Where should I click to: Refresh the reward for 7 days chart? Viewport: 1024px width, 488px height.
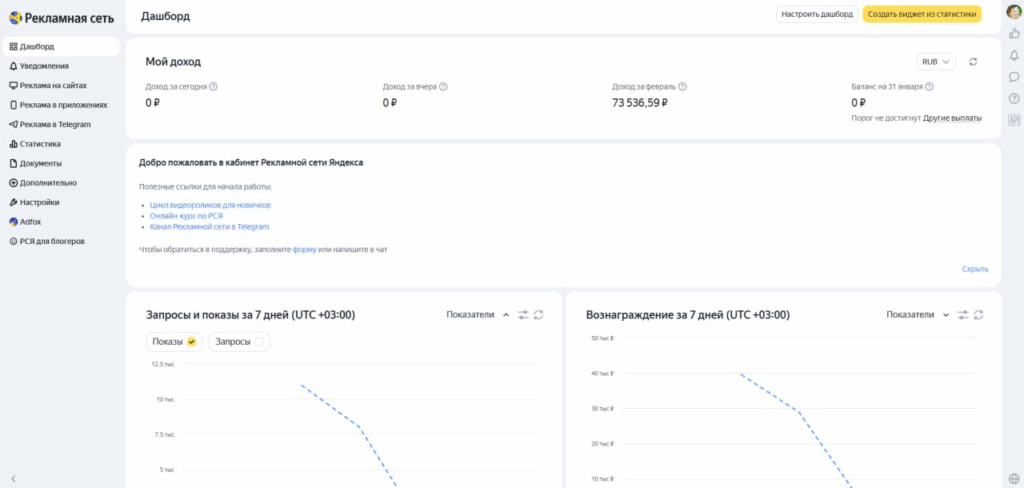(979, 315)
